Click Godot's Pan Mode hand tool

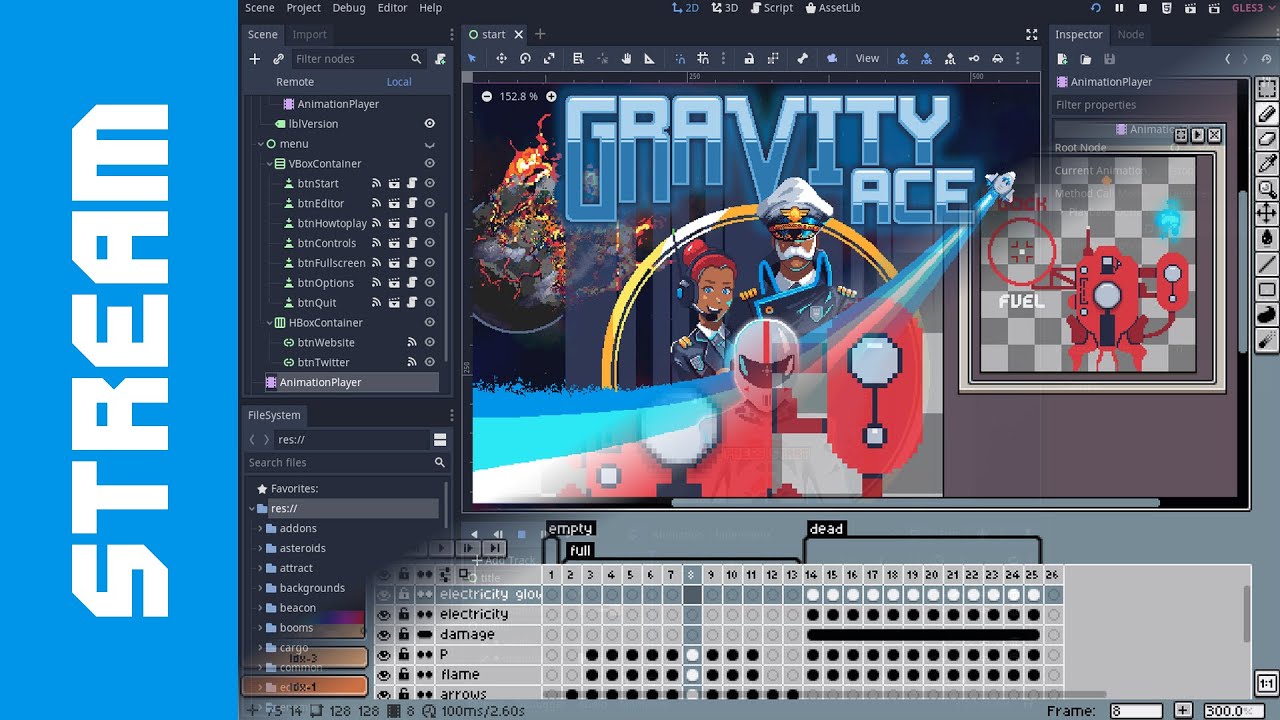pyautogui.click(x=626, y=58)
